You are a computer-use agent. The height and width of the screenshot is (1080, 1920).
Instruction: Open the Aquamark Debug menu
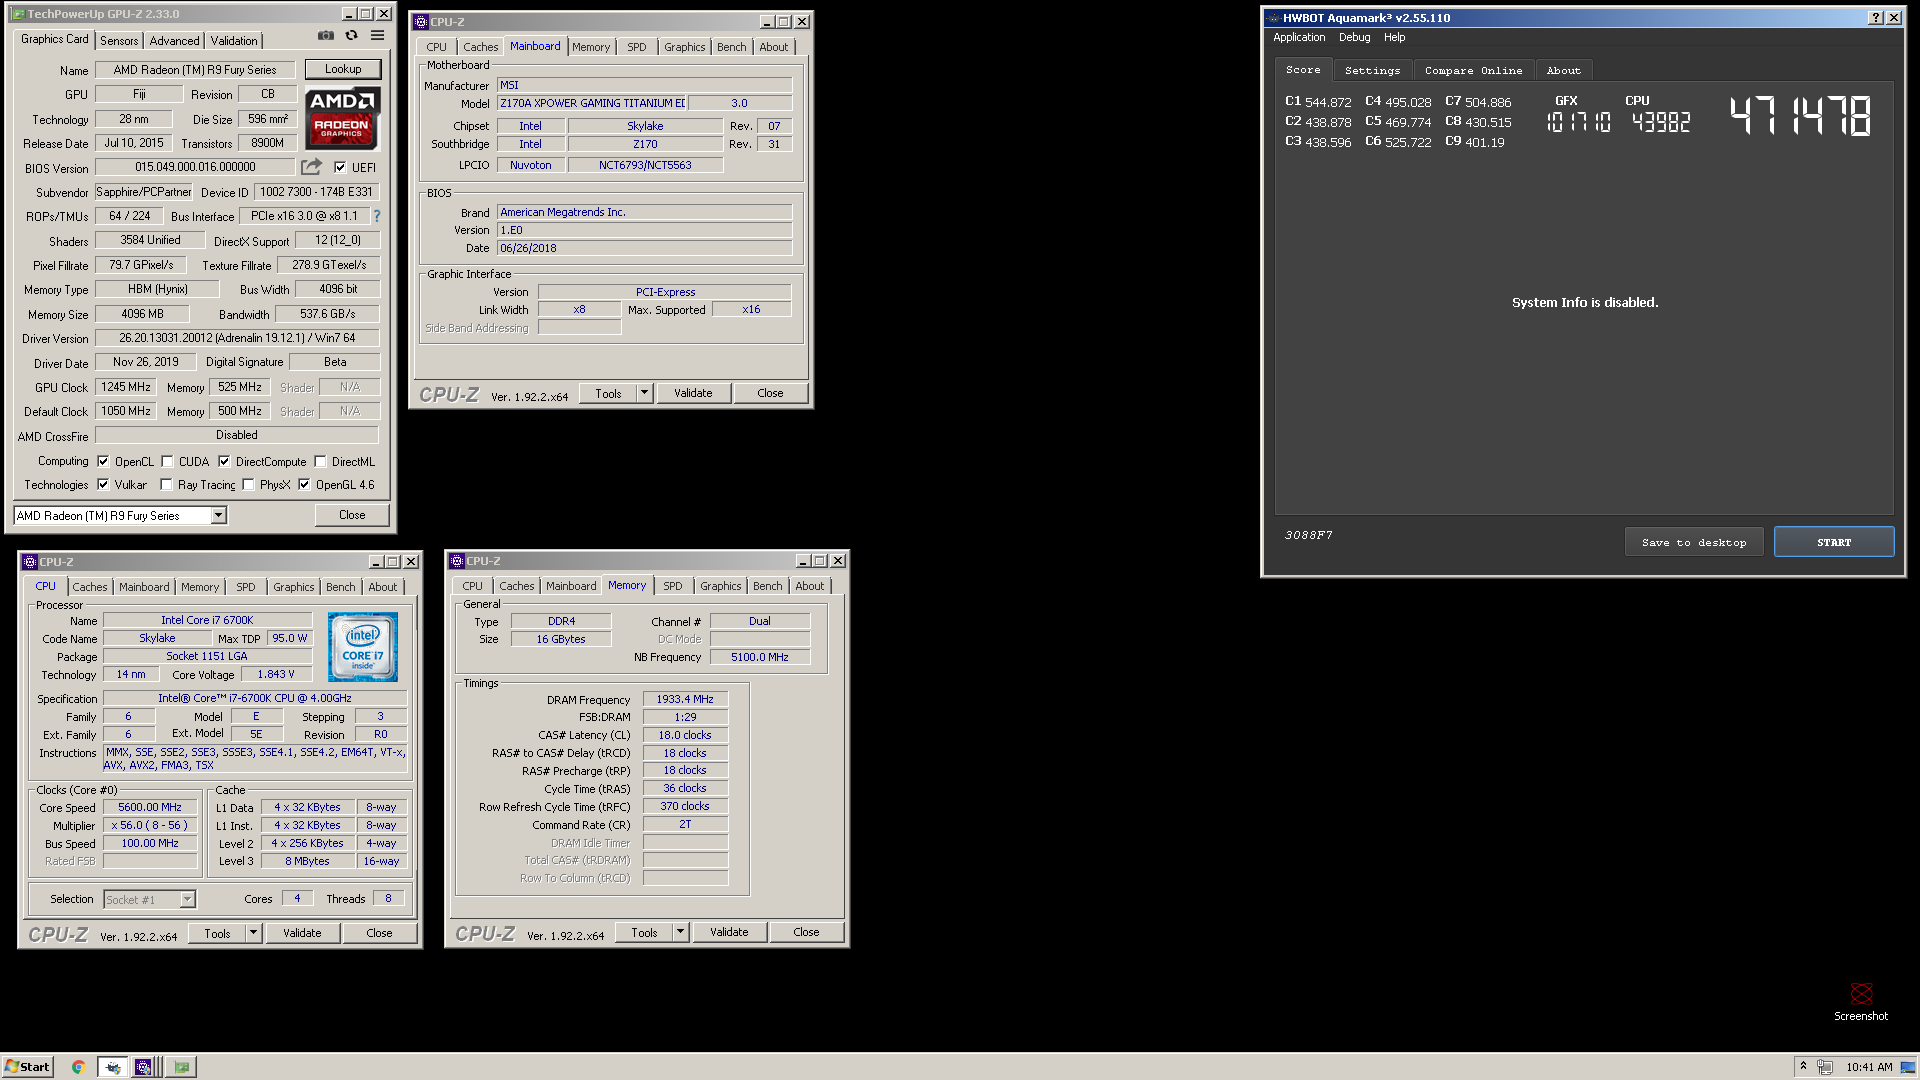tap(1354, 38)
